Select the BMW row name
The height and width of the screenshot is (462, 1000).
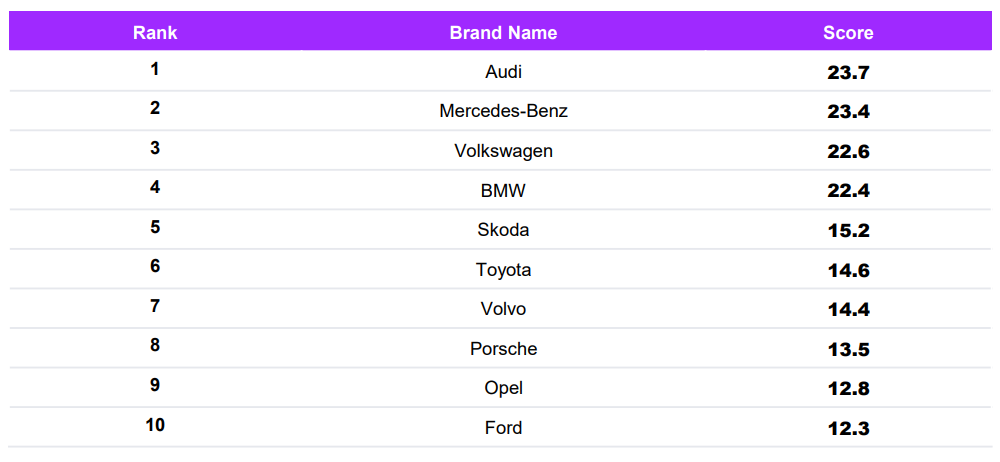(x=503, y=190)
